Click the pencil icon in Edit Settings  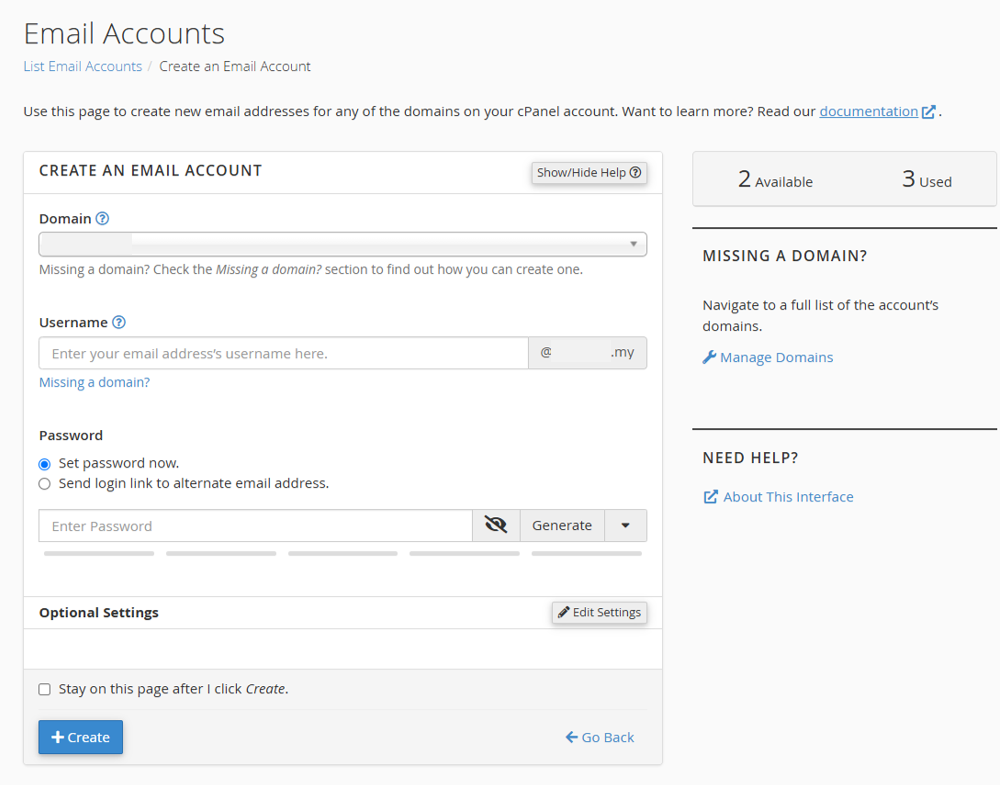564,612
